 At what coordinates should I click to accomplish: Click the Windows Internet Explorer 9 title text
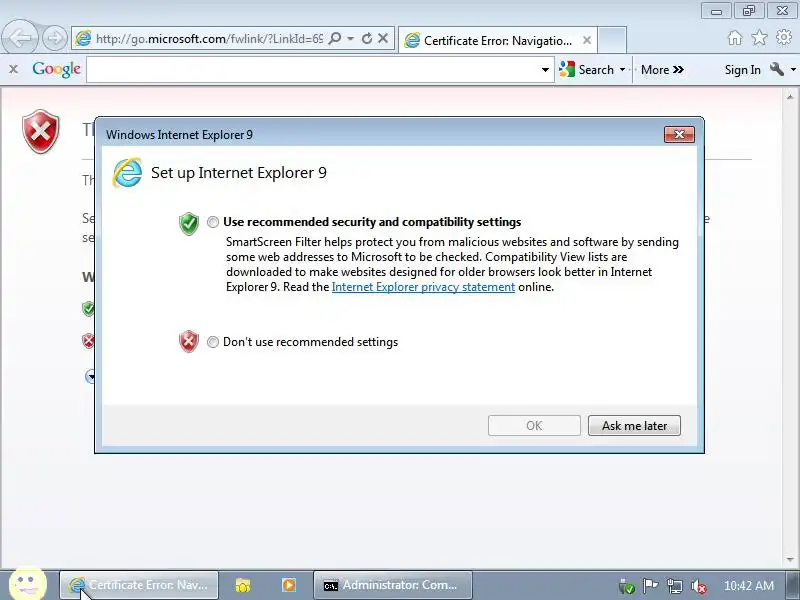pyautogui.click(x=179, y=135)
